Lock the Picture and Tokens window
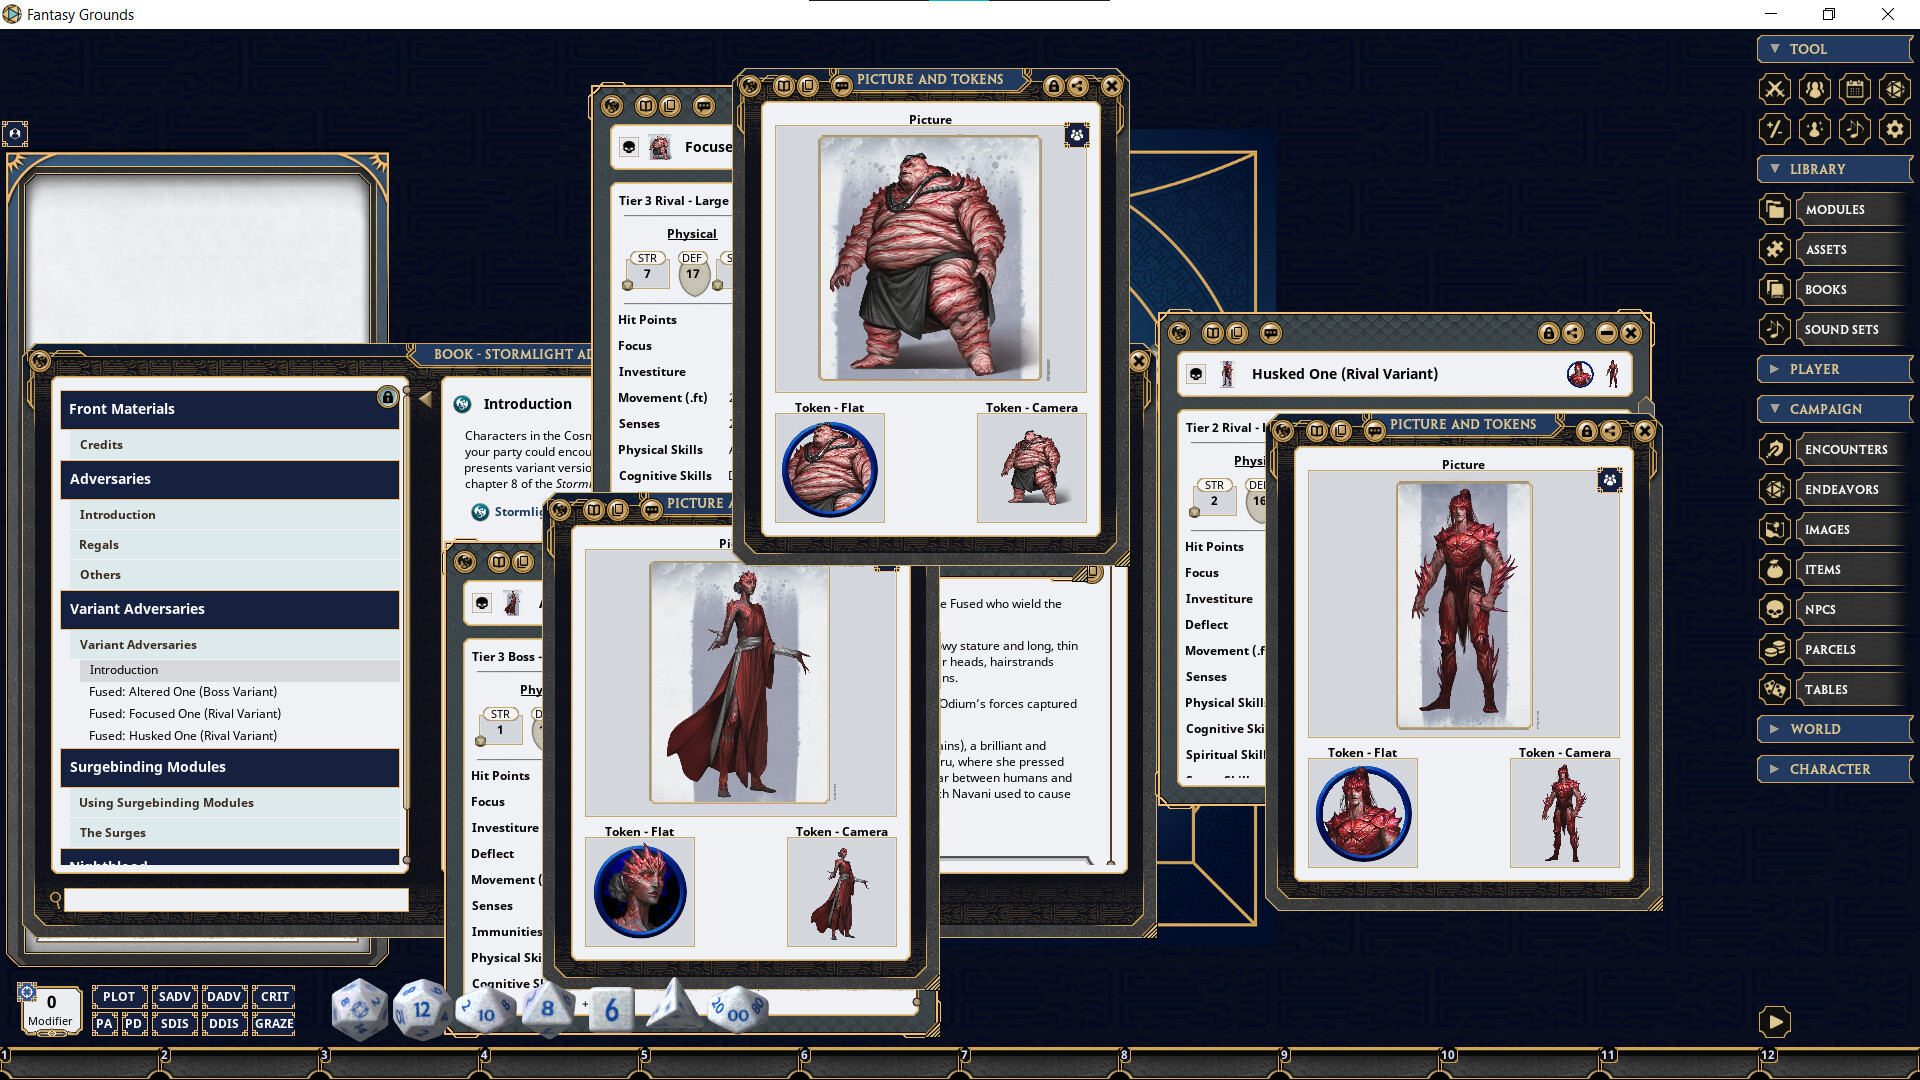This screenshot has width=1920, height=1080. [1052, 86]
